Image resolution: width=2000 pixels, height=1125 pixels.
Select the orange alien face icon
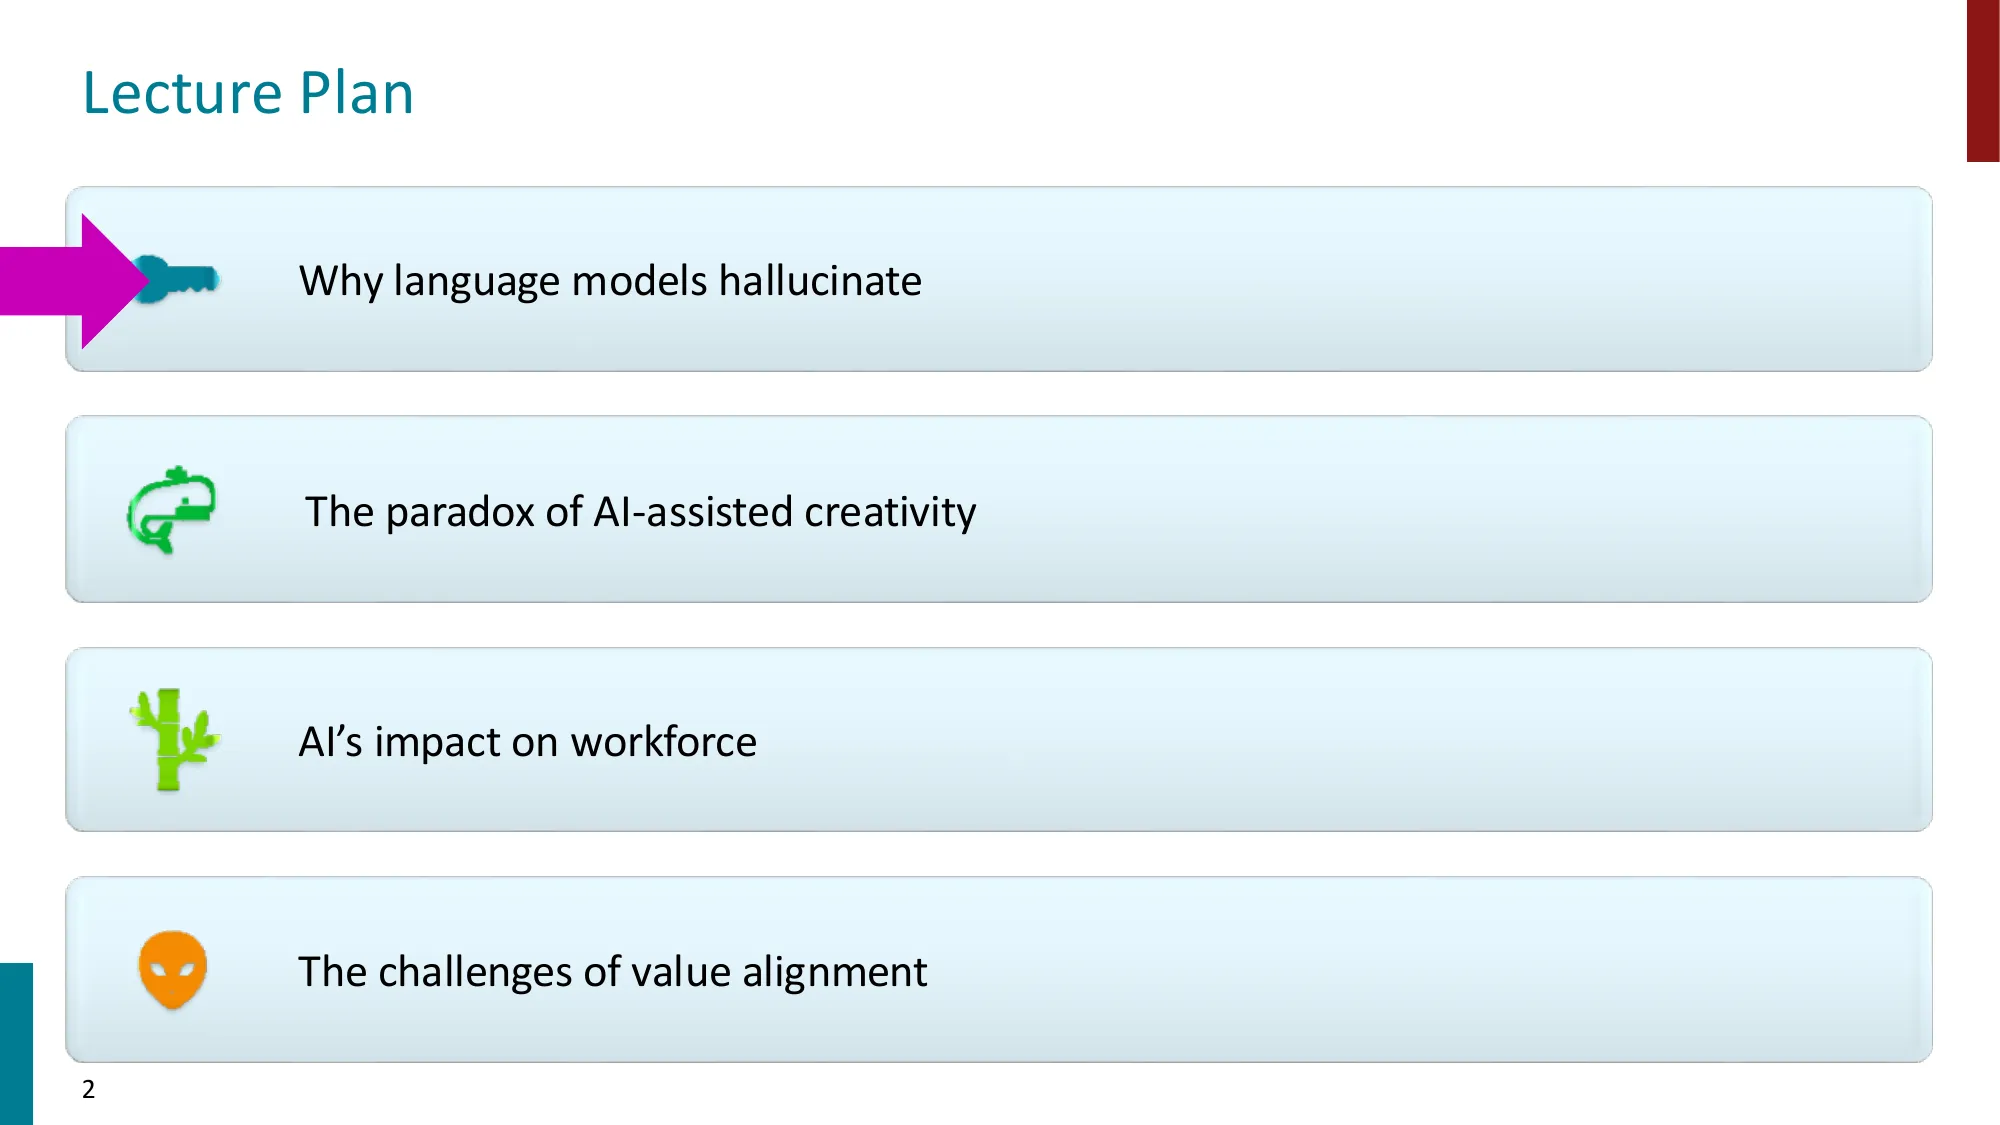(x=173, y=969)
